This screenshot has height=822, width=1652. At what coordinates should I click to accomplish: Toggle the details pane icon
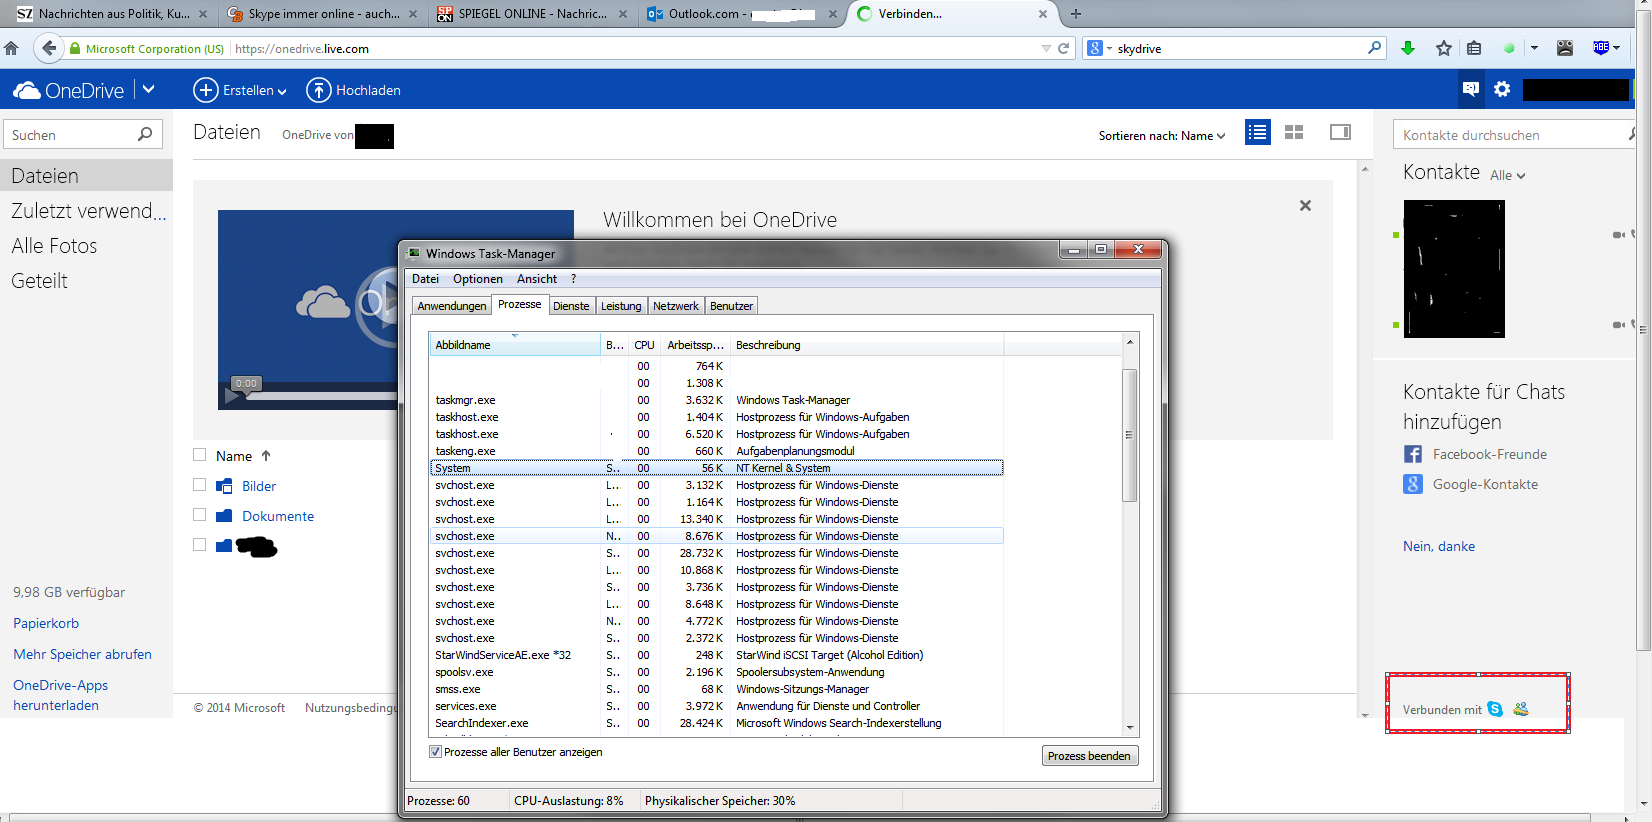coord(1340,132)
